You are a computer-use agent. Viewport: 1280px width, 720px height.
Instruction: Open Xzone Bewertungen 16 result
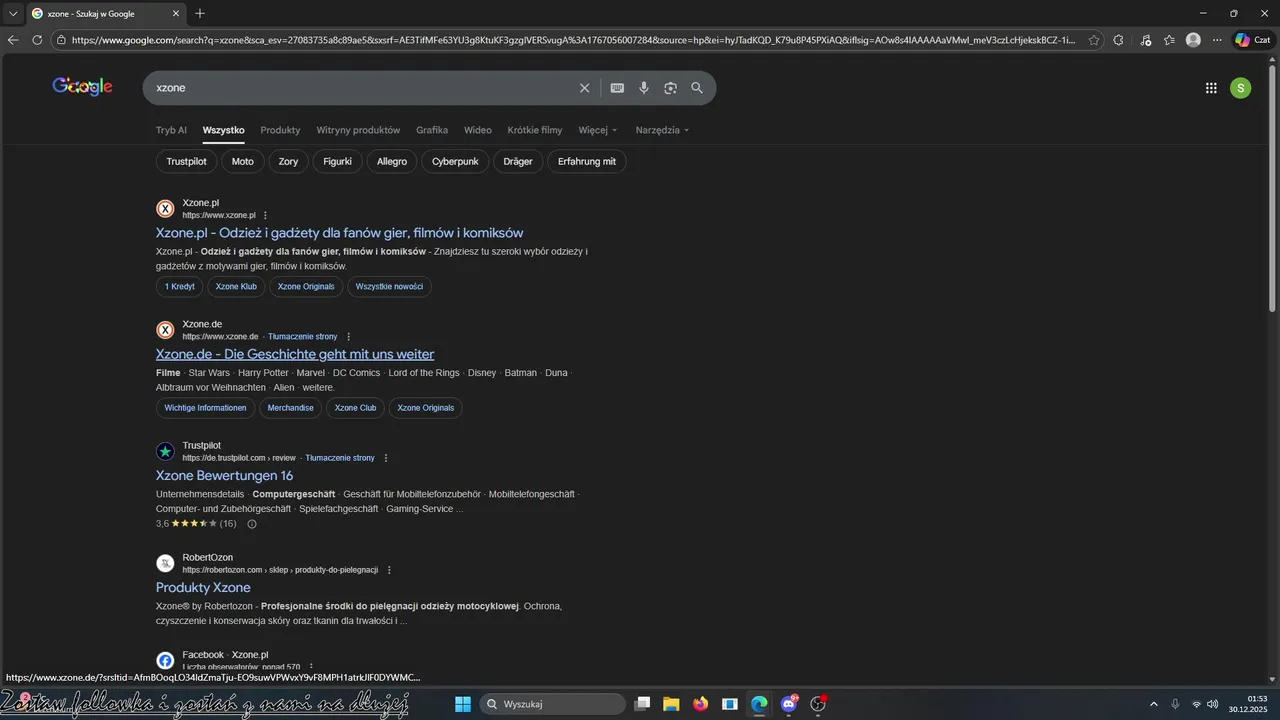click(224, 476)
